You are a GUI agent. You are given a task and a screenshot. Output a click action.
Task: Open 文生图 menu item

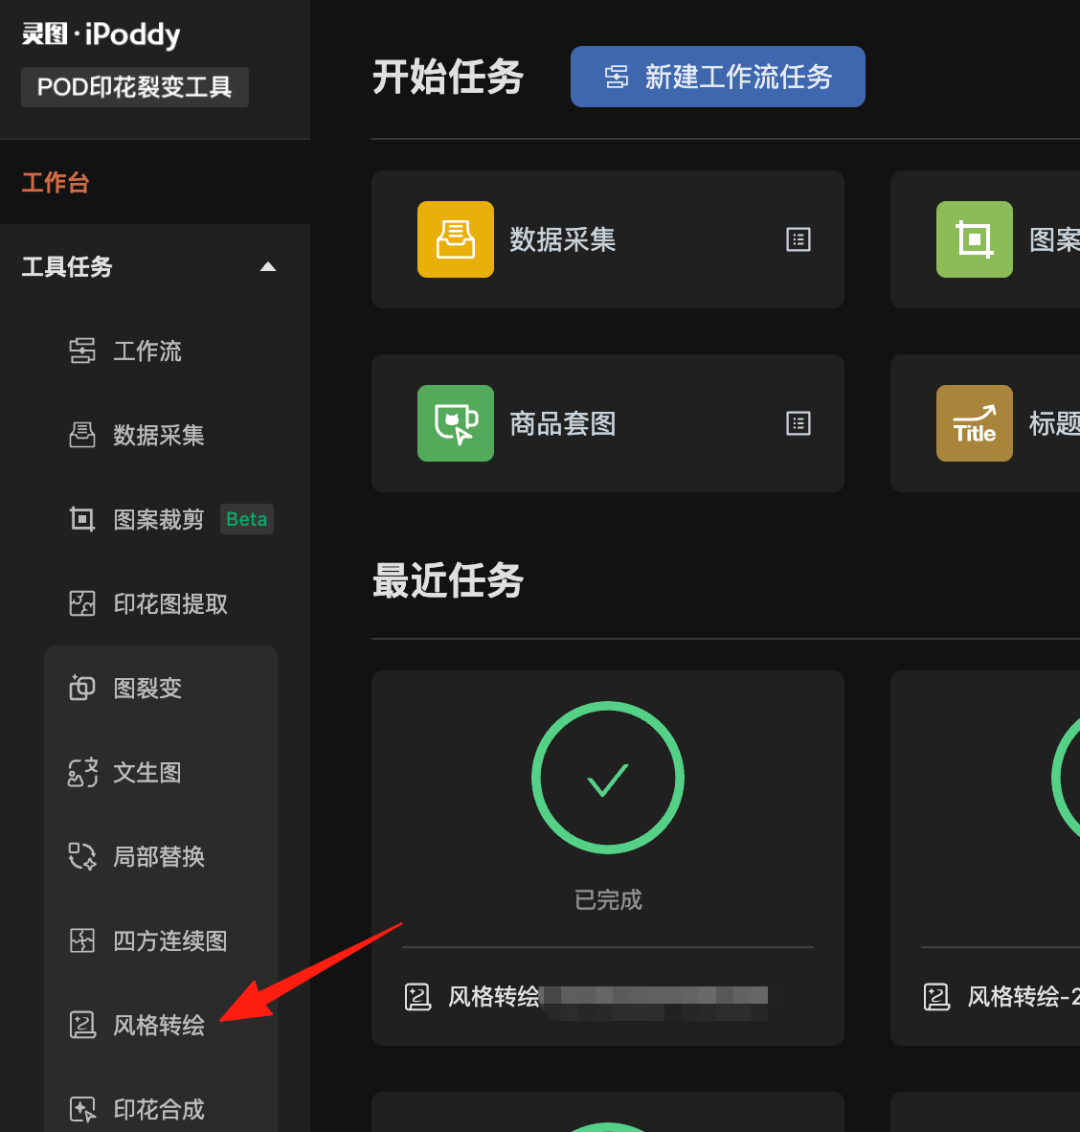(147, 772)
